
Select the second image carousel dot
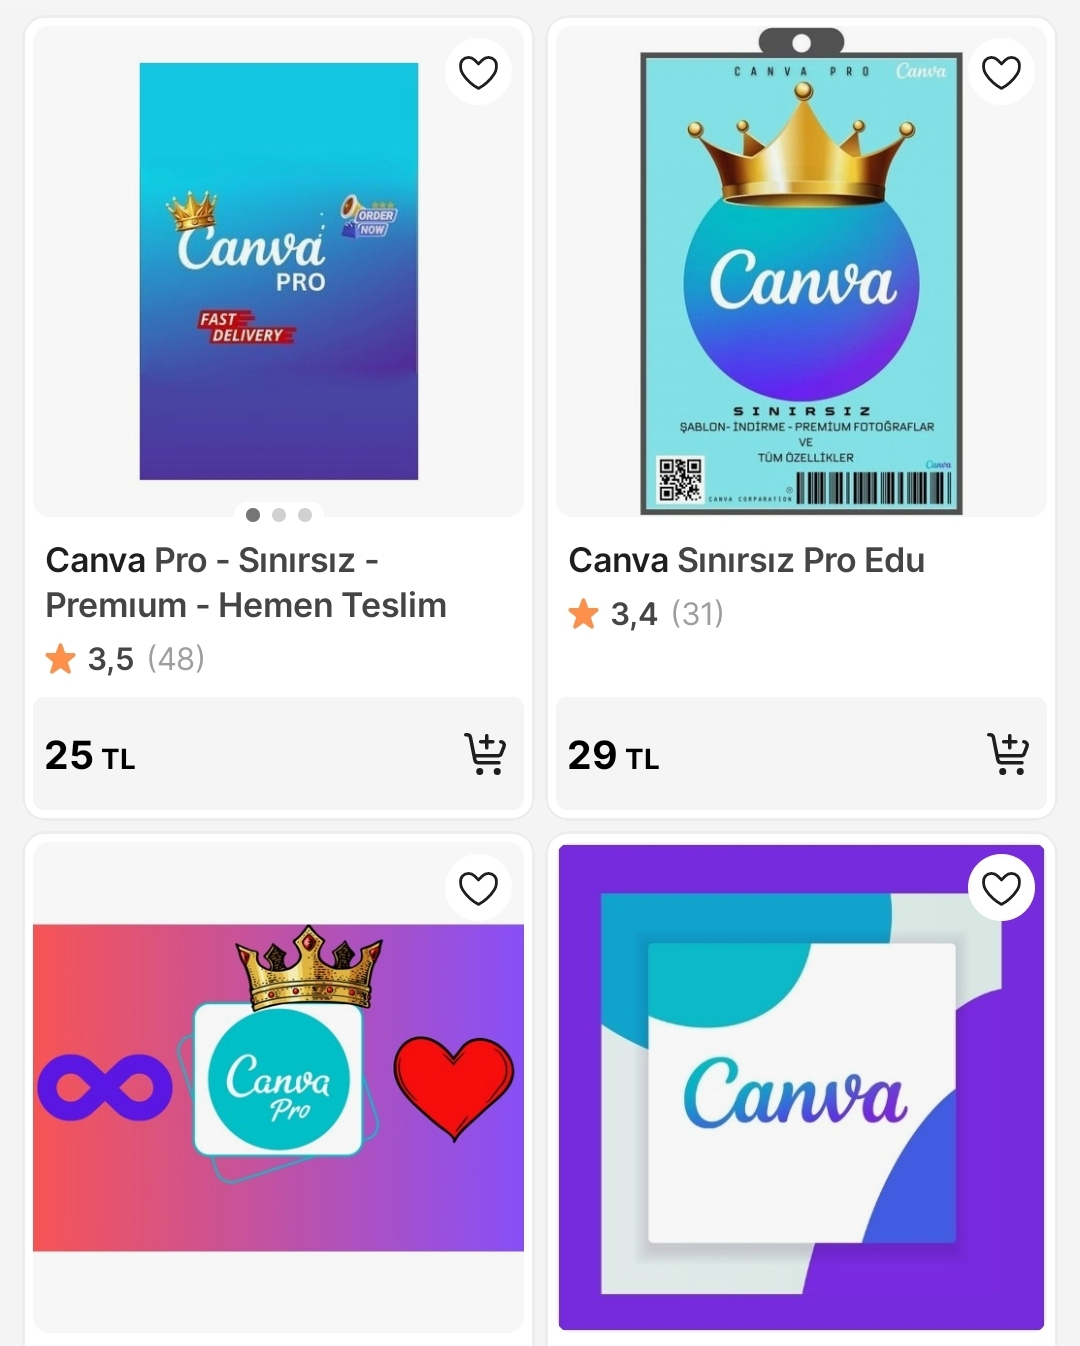click(279, 515)
